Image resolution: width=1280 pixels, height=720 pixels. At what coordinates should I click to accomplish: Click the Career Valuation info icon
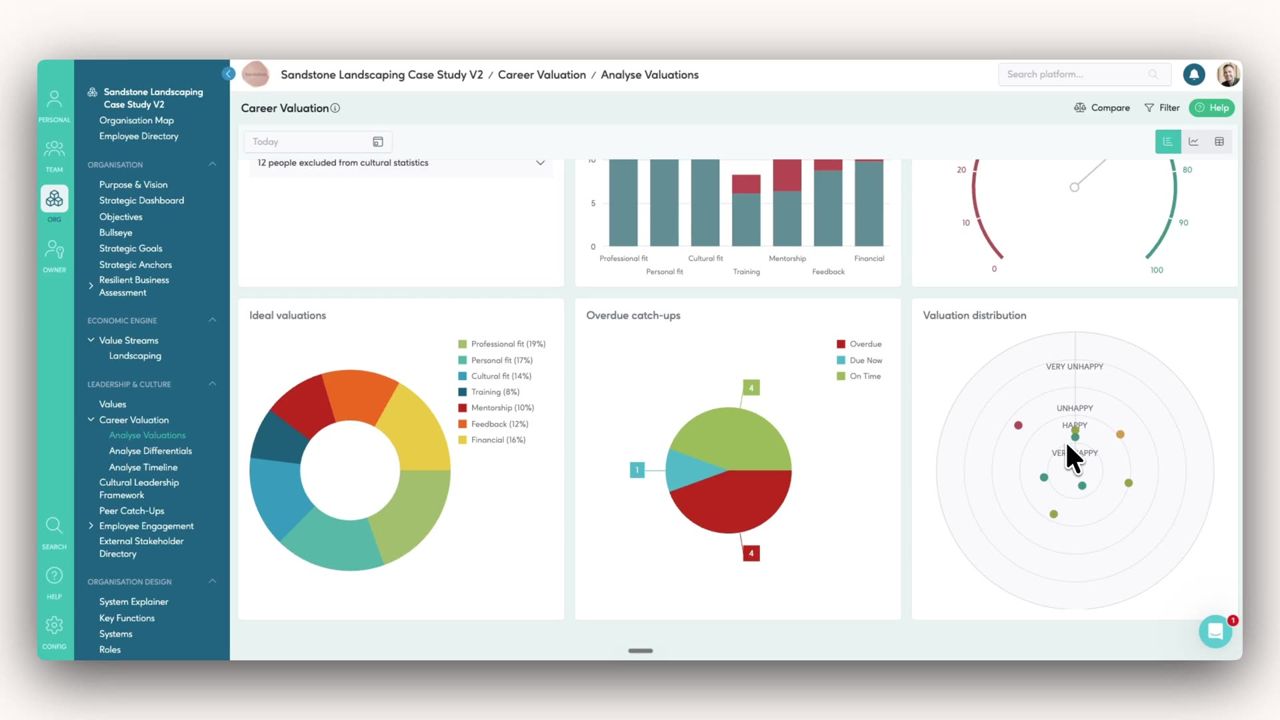(x=335, y=108)
